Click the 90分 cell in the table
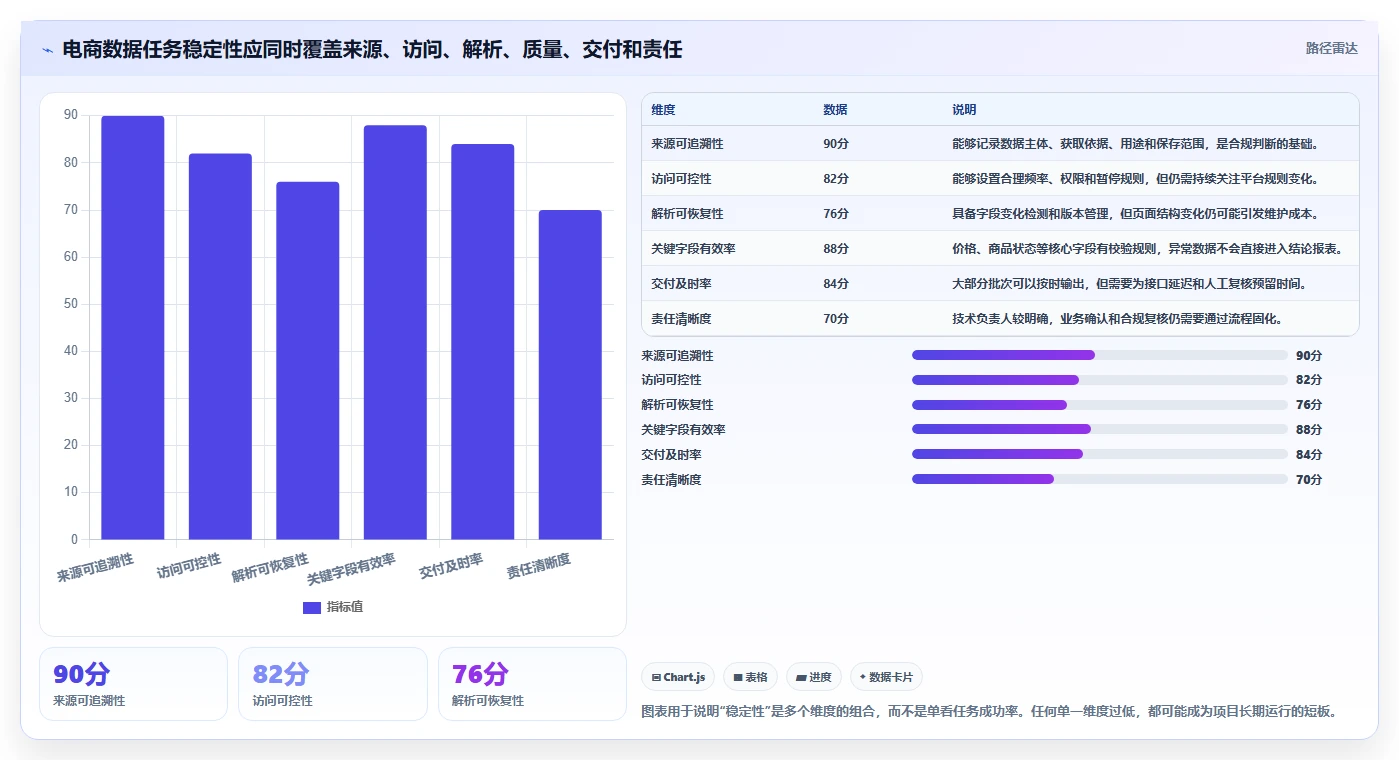The height and width of the screenshot is (760, 1399). [x=836, y=144]
